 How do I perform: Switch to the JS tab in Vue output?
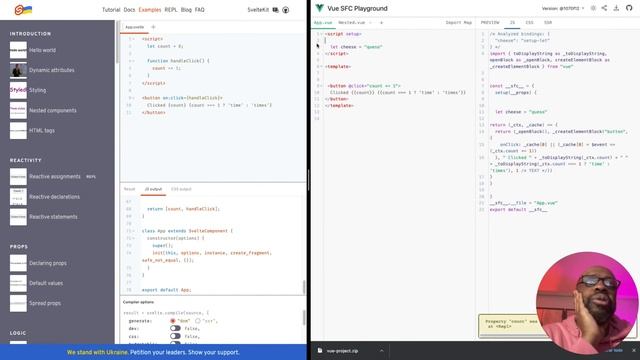[x=512, y=23]
